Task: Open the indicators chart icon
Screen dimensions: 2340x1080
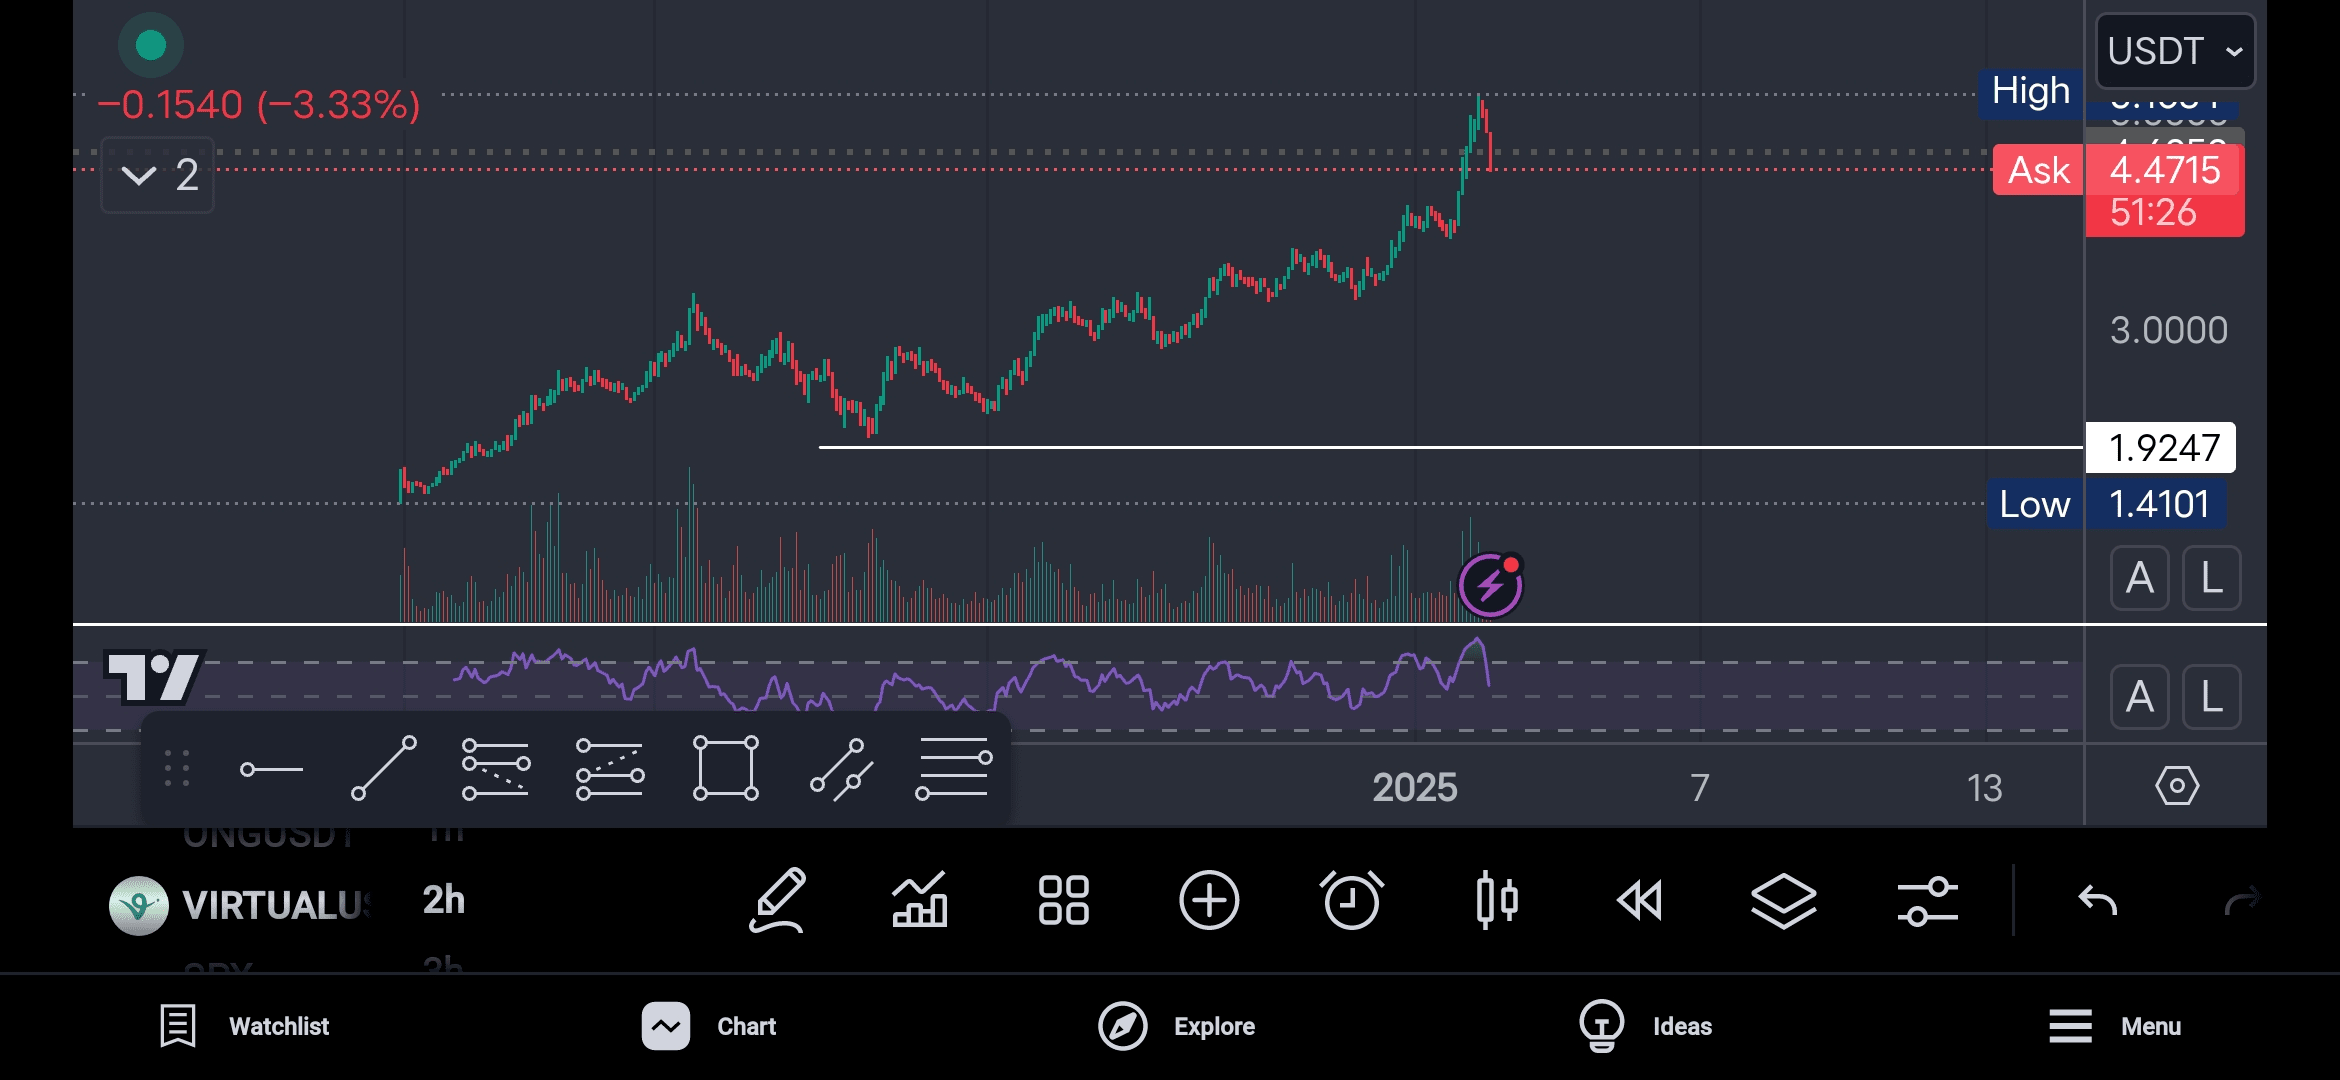Action: (920, 901)
